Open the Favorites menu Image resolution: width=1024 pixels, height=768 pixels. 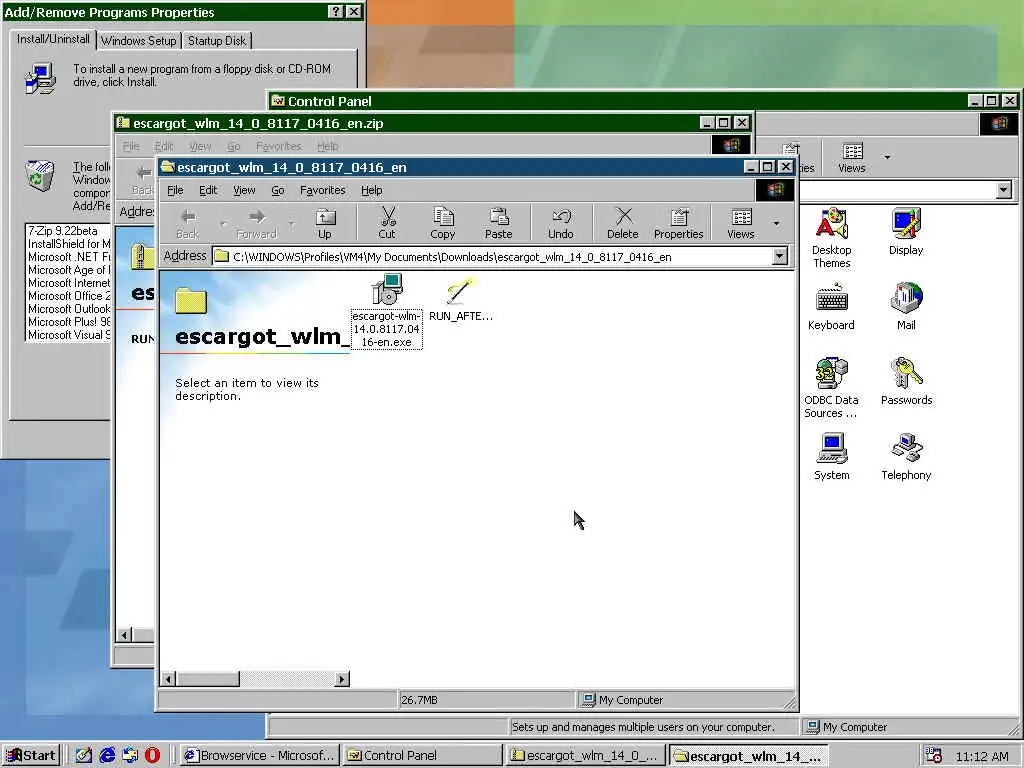323,190
